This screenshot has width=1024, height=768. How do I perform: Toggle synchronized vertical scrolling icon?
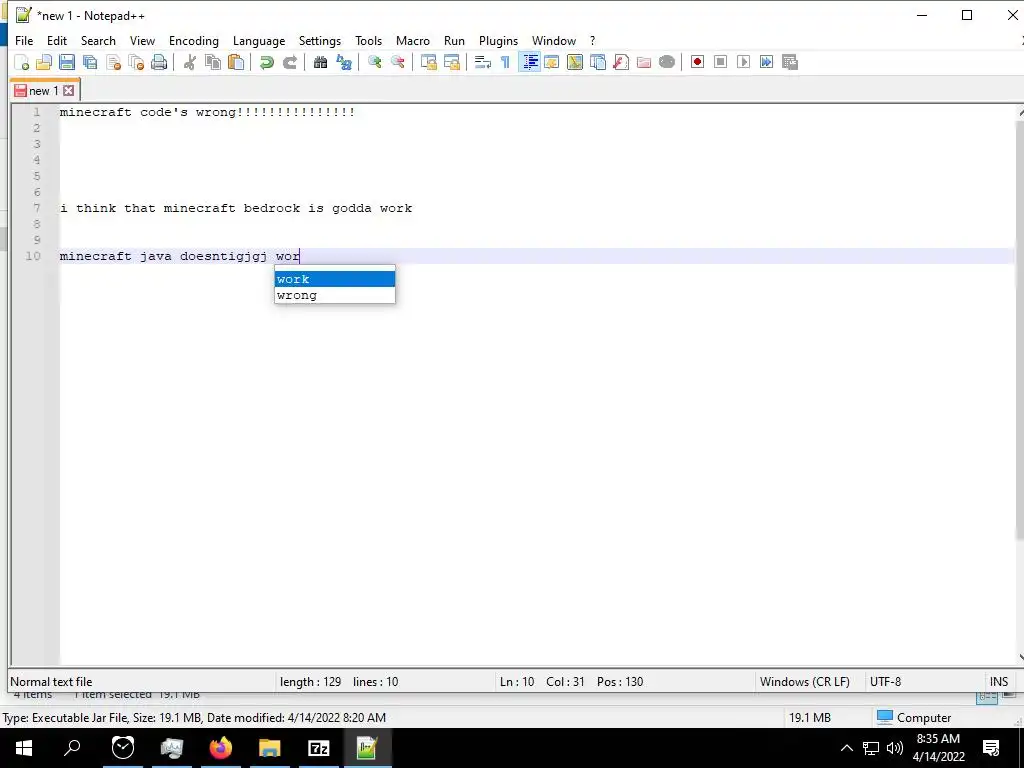(428, 62)
